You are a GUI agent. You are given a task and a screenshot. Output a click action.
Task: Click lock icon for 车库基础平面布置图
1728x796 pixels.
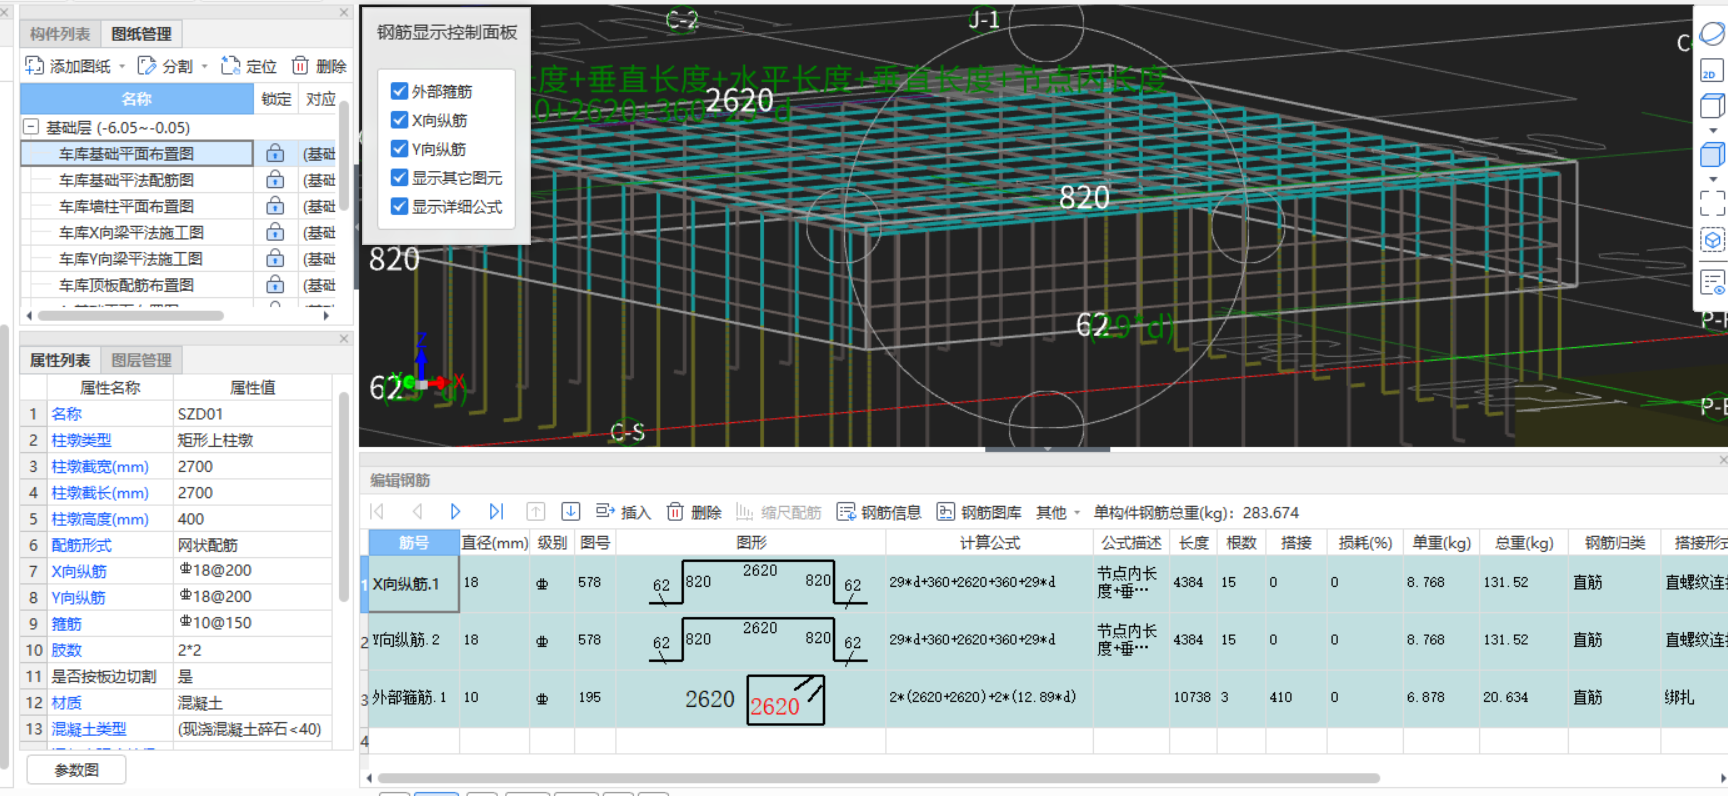(x=275, y=154)
